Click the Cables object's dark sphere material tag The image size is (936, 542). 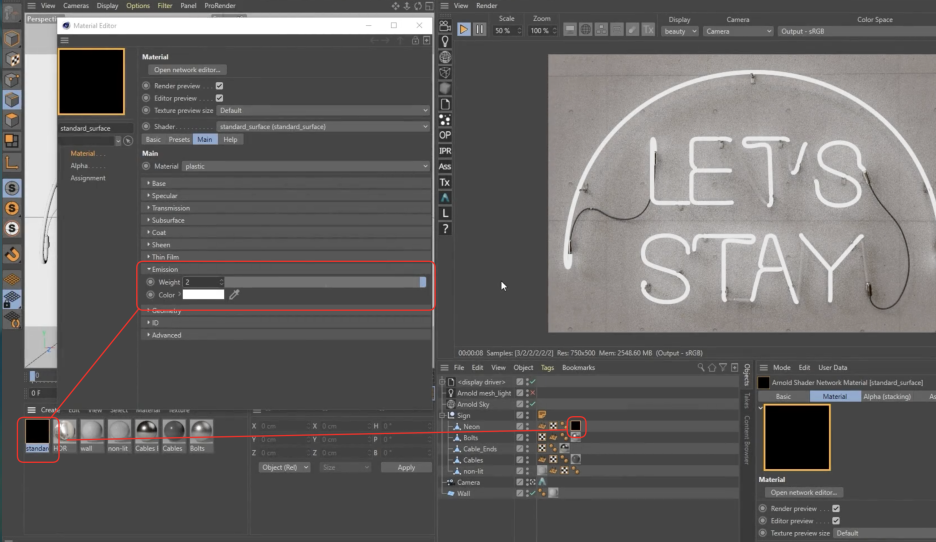click(575, 460)
